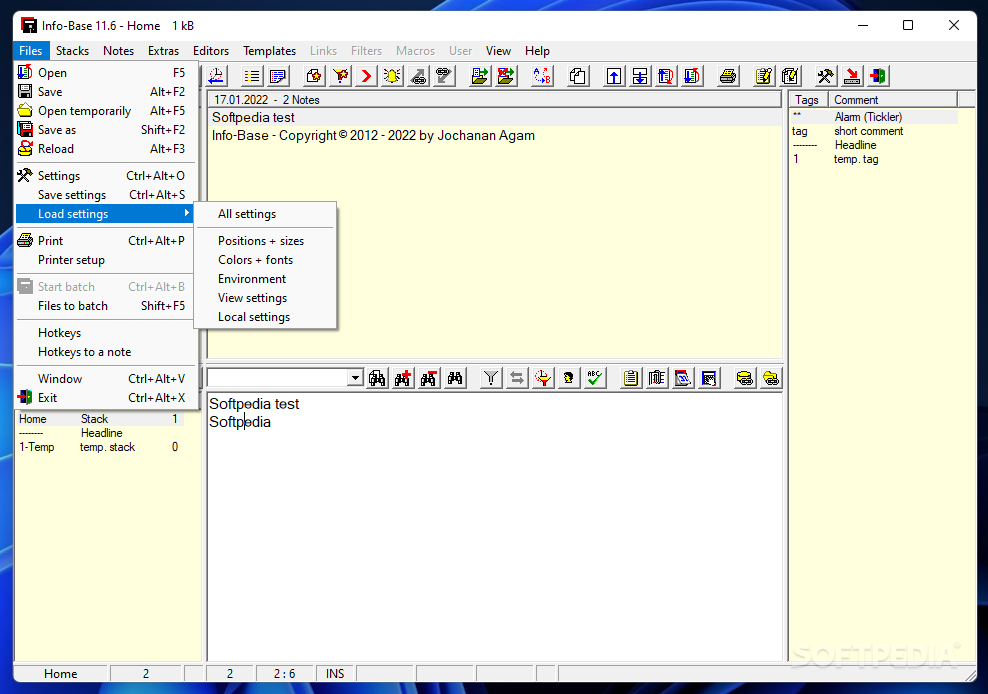Click the Tags column header
The image size is (988, 694).
click(808, 100)
